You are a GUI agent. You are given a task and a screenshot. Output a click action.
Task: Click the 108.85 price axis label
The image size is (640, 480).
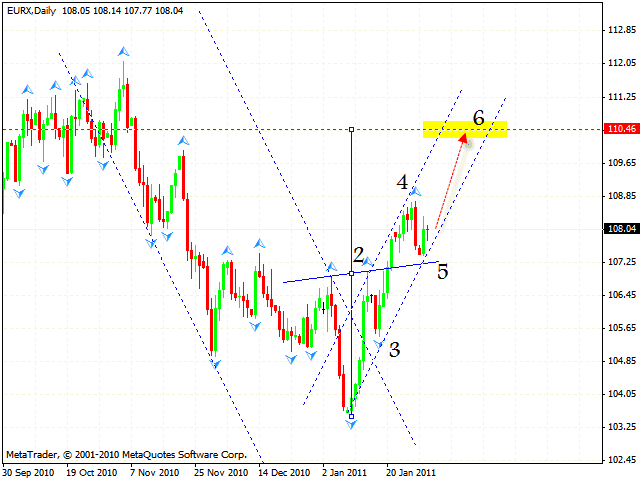(622, 196)
